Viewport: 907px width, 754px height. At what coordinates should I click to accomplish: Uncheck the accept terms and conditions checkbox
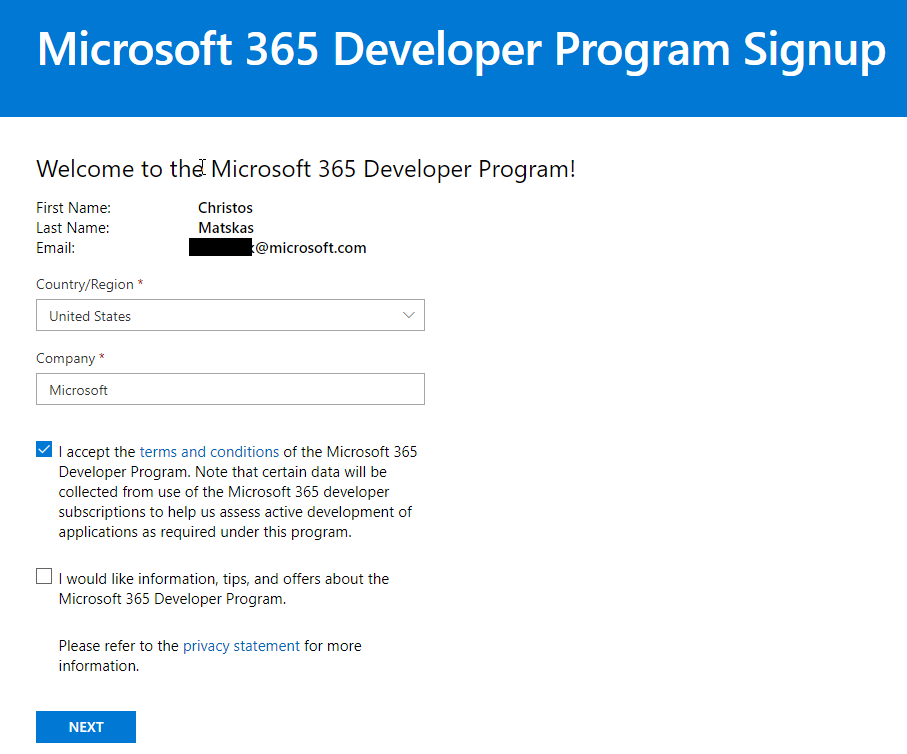(x=44, y=450)
